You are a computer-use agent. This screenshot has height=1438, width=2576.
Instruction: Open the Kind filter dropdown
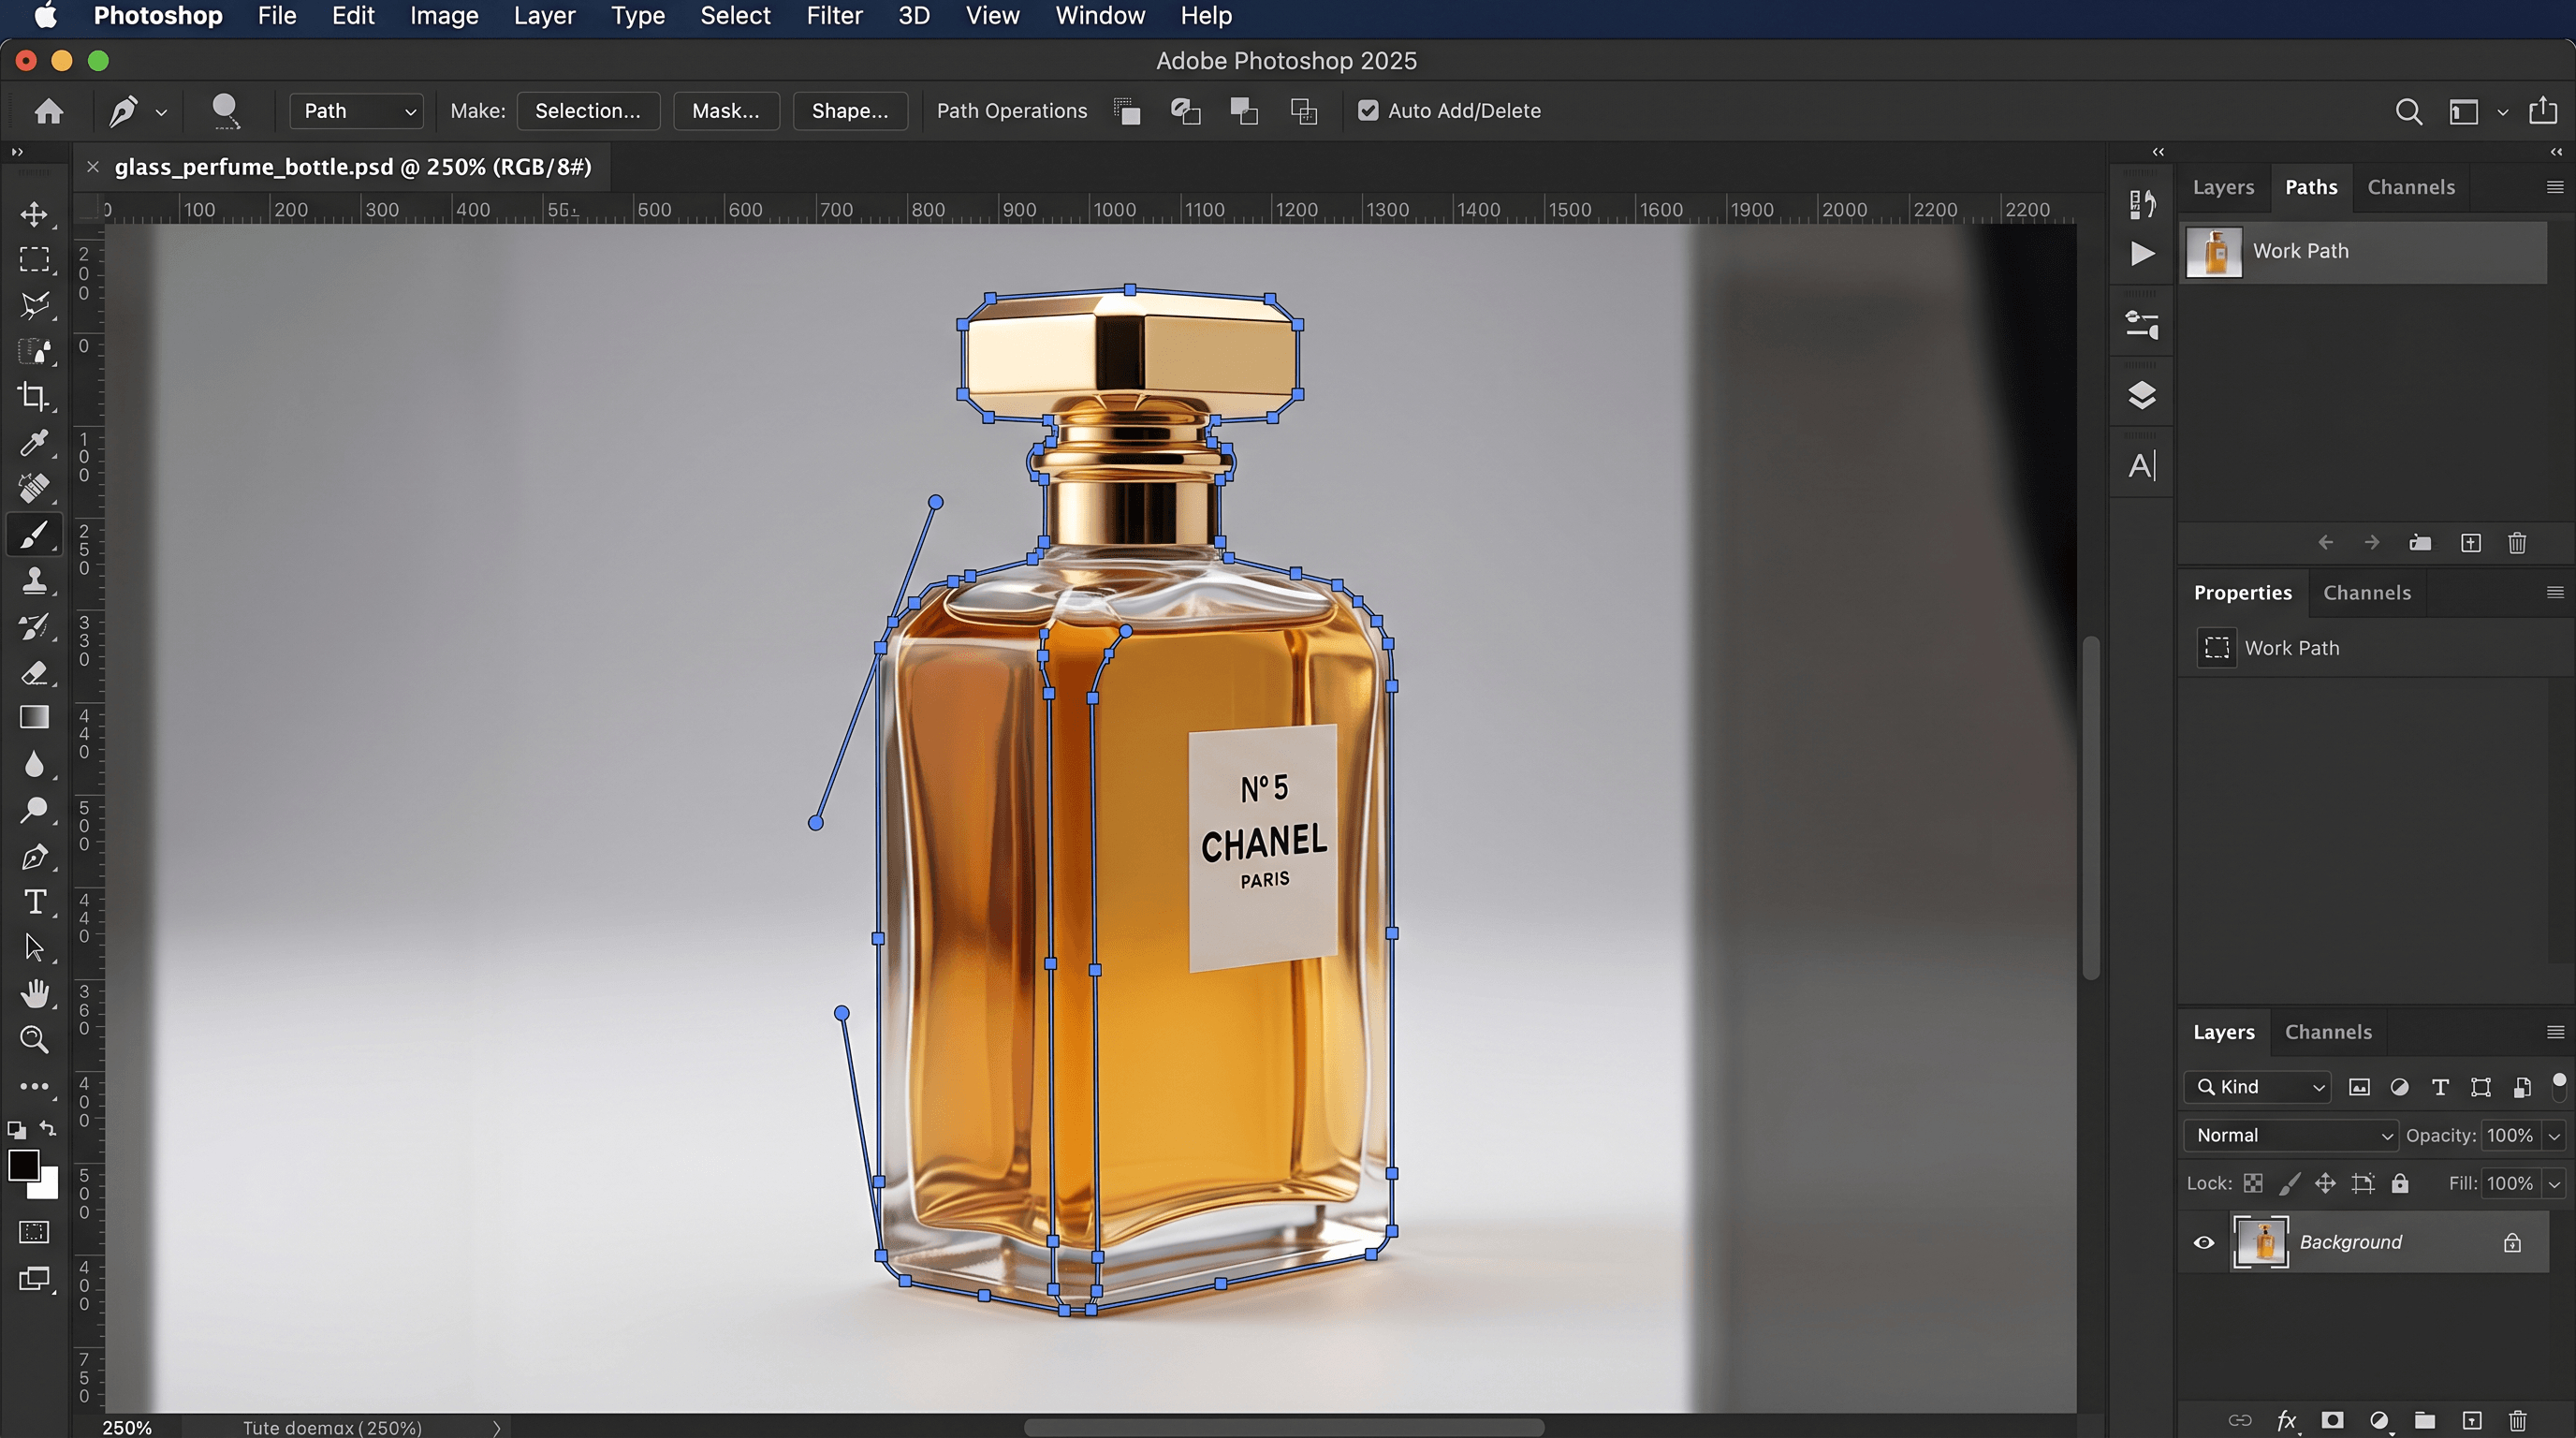coord(2258,1087)
